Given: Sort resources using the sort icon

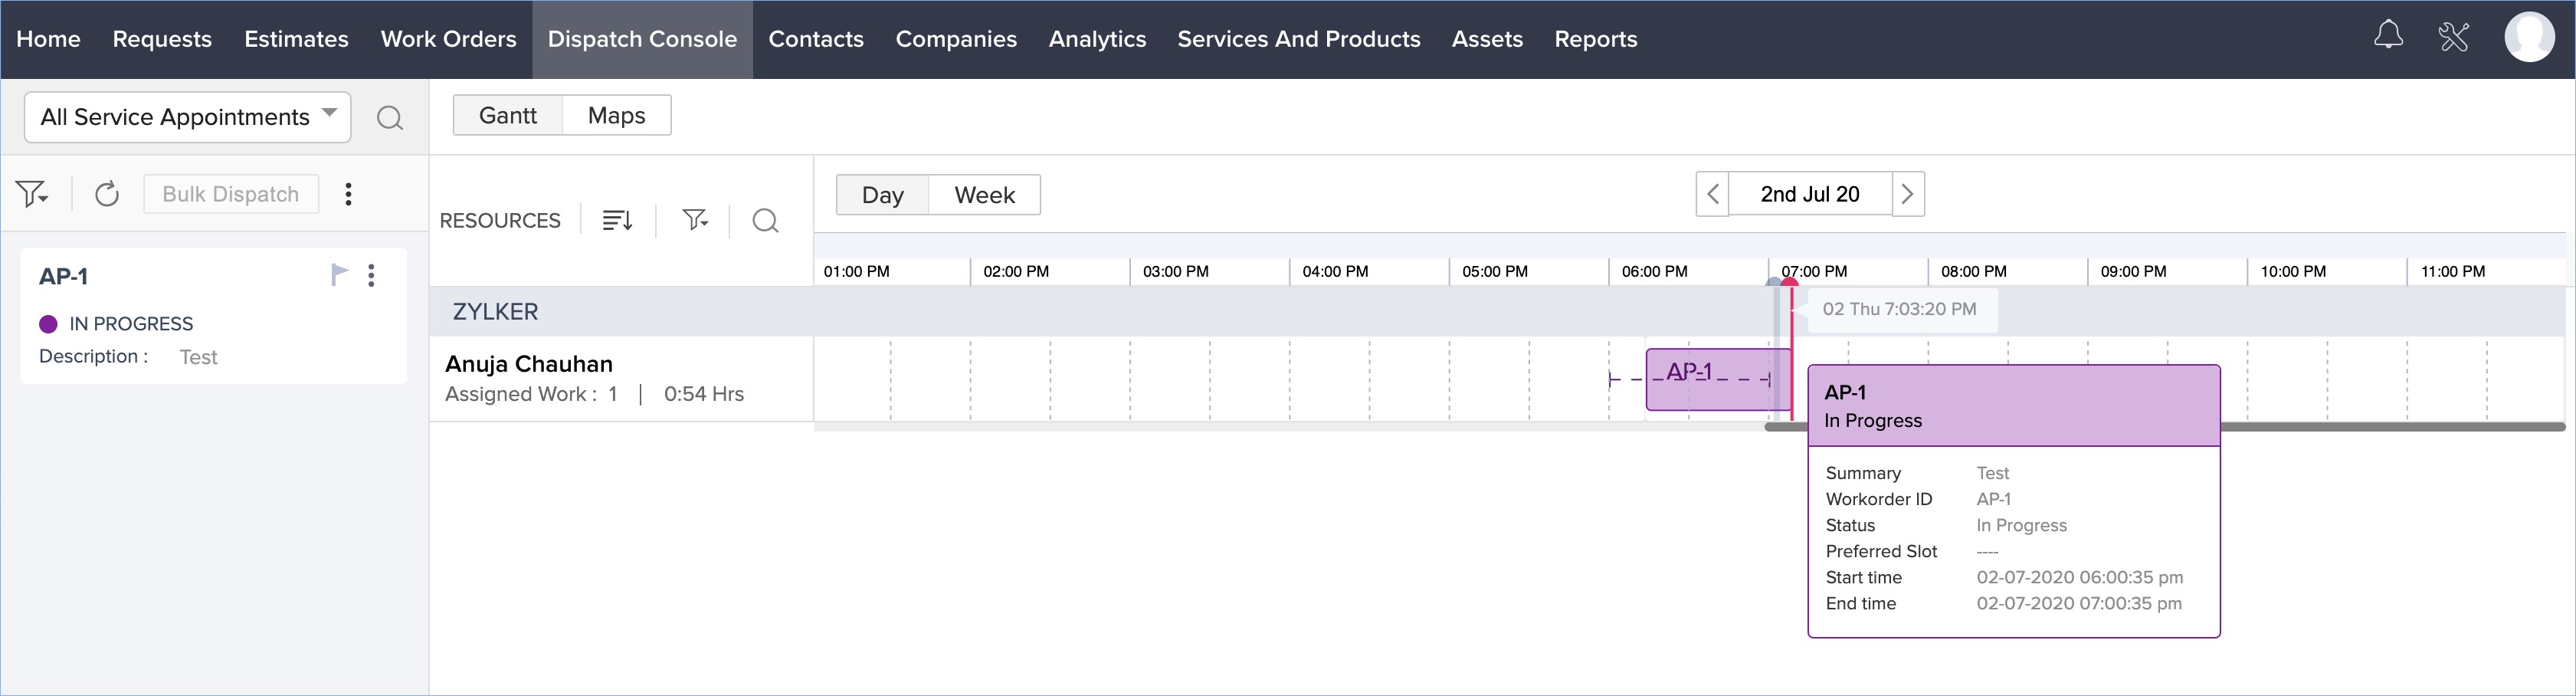Looking at the screenshot, I should [617, 221].
